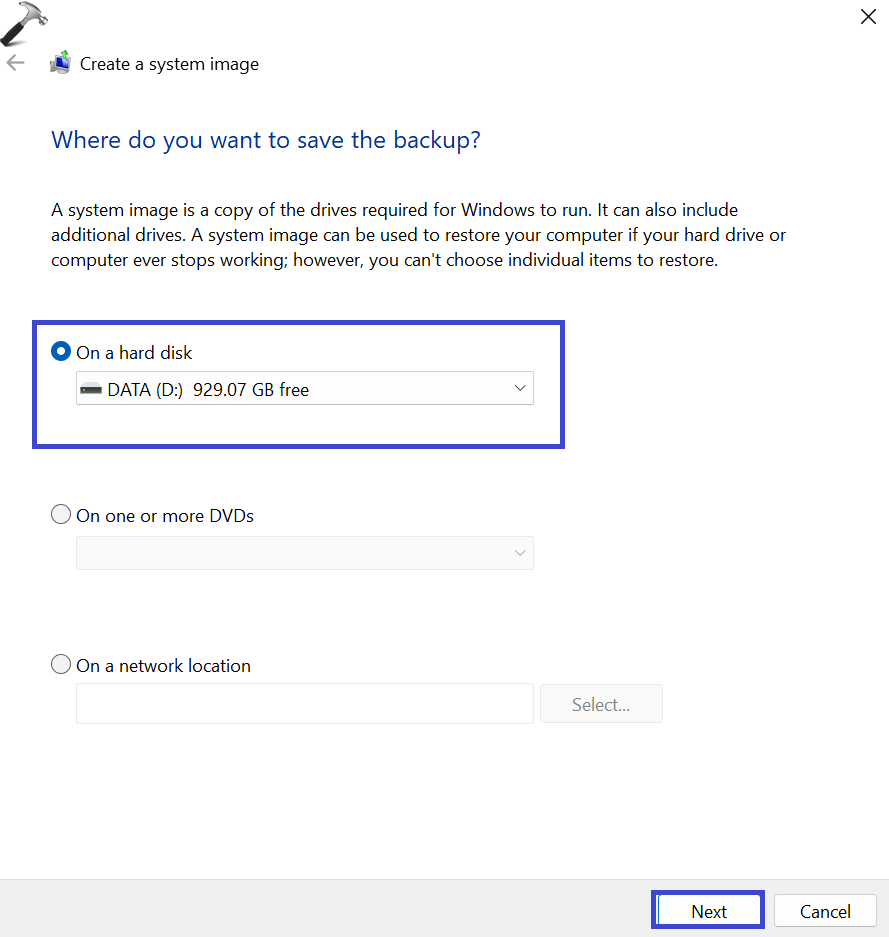Screen dimensions: 889x937
Task: Click the "On a network location" label
Action: coord(163,666)
